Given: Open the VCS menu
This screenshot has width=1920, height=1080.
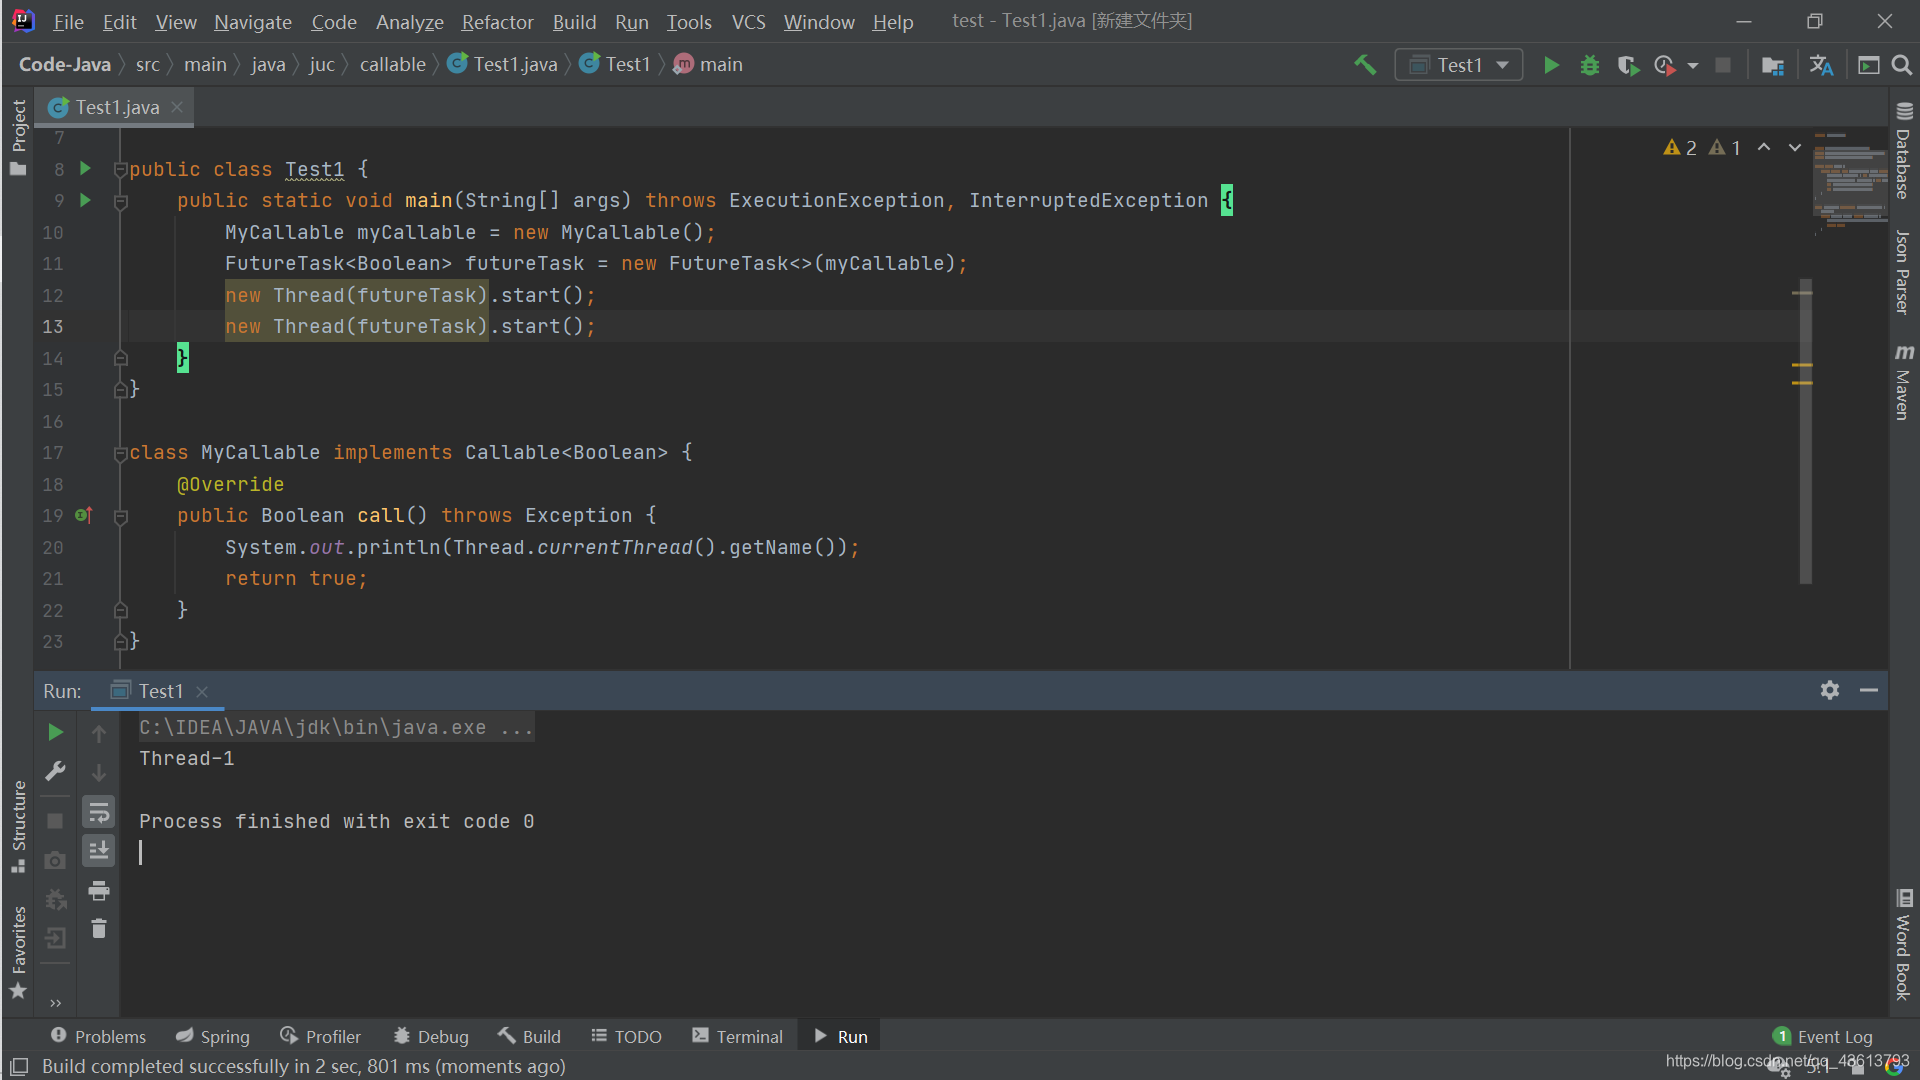Looking at the screenshot, I should (x=744, y=20).
